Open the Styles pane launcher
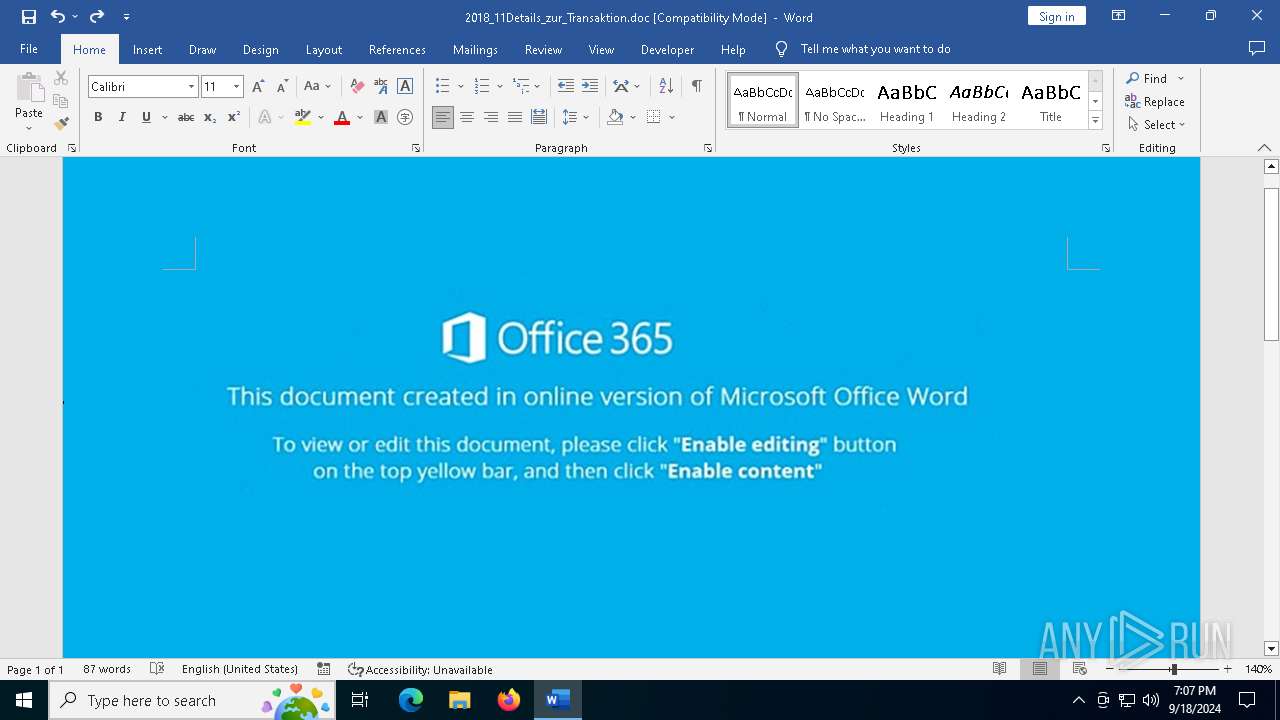The image size is (1280, 720). tap(1106, 148)
